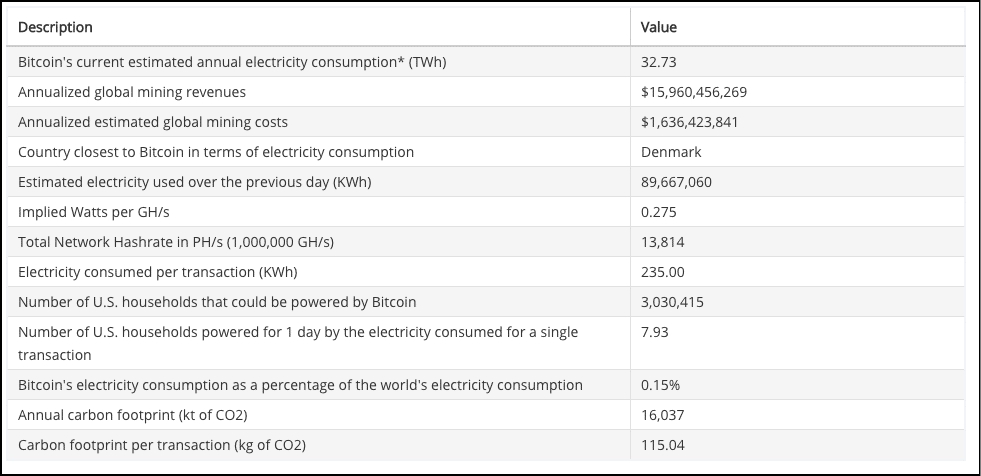
Task: Select the 13,814 hashrate value
Action: (662, 242)
